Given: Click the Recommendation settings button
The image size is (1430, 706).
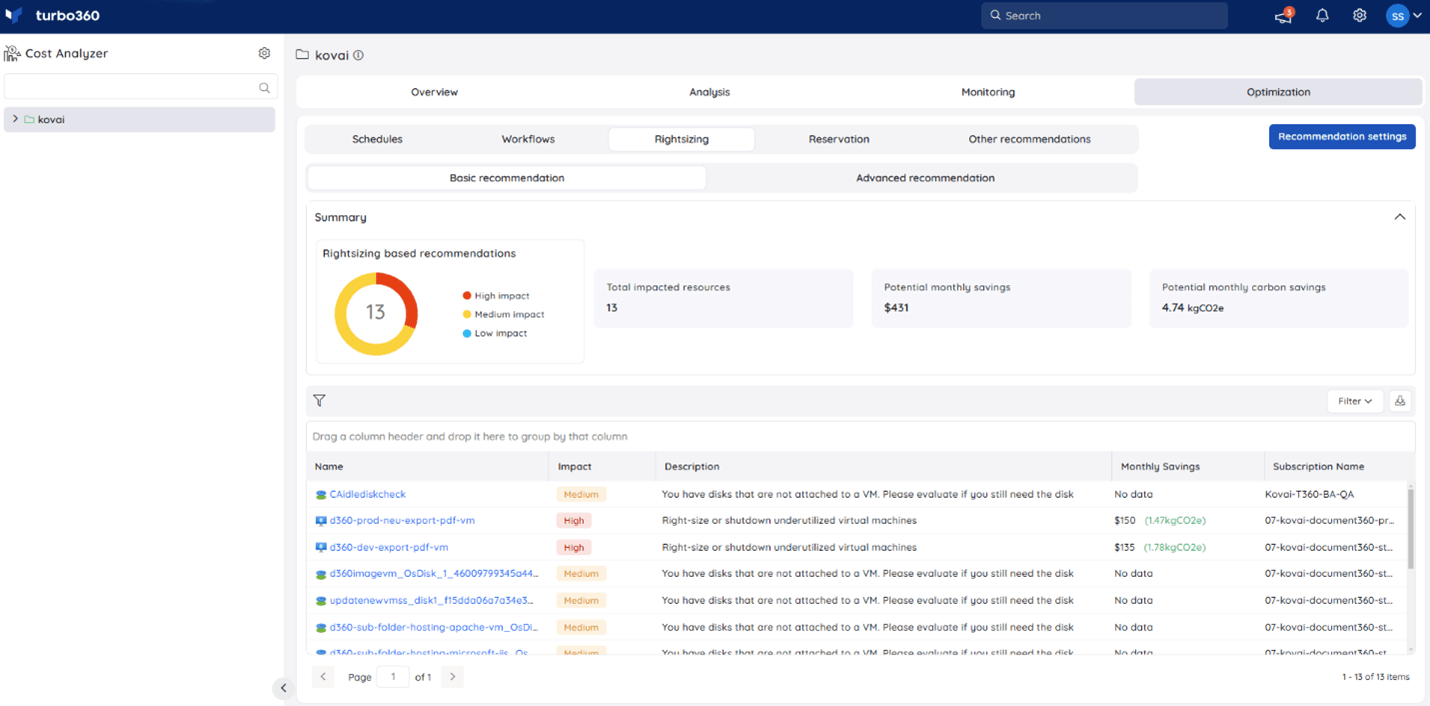Looking at the screenshot, I should coord(1341,137).
